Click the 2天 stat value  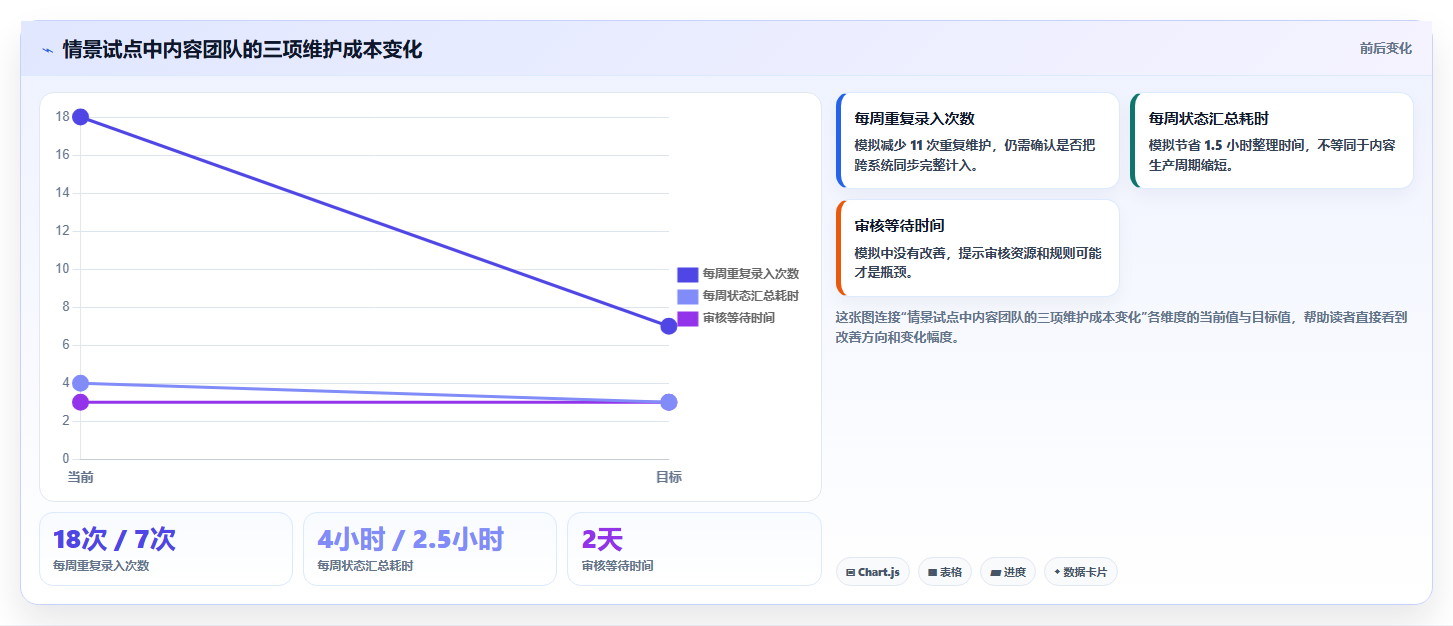pos(602,540)
